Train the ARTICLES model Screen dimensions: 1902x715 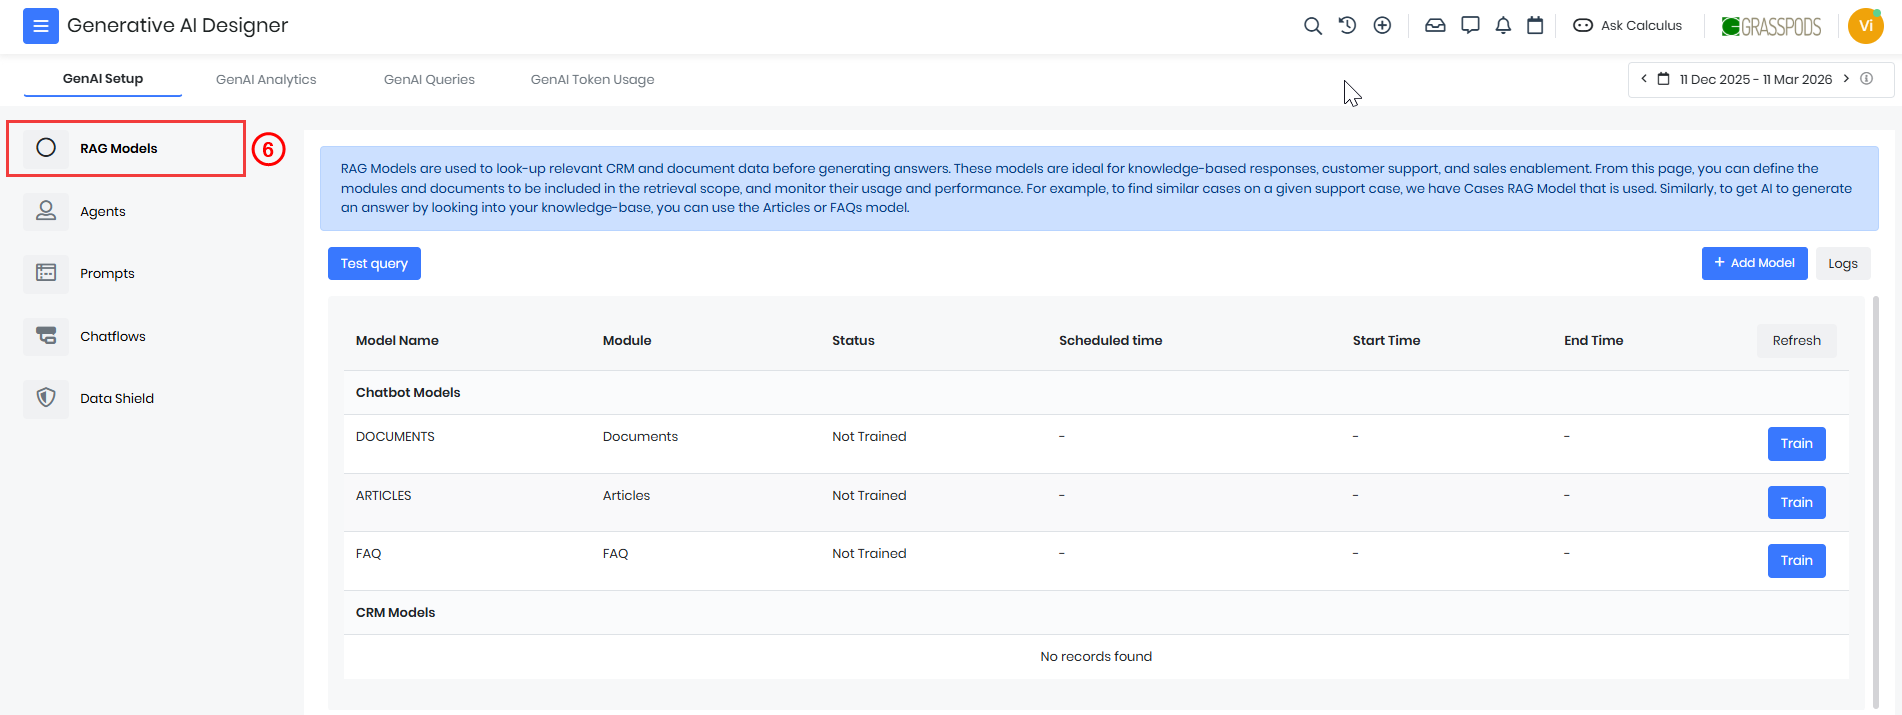coord(1796,503)
